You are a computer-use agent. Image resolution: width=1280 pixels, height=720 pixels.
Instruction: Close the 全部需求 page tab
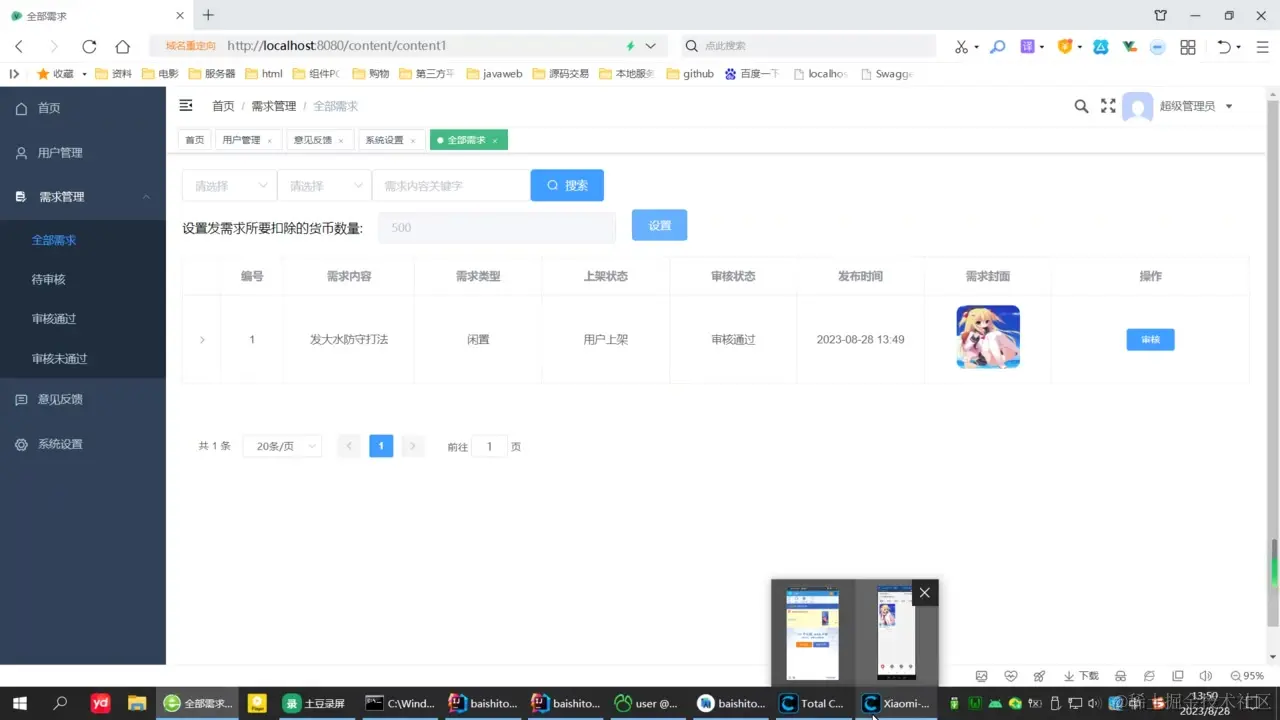pyautogui.click(x=495, y=141)
